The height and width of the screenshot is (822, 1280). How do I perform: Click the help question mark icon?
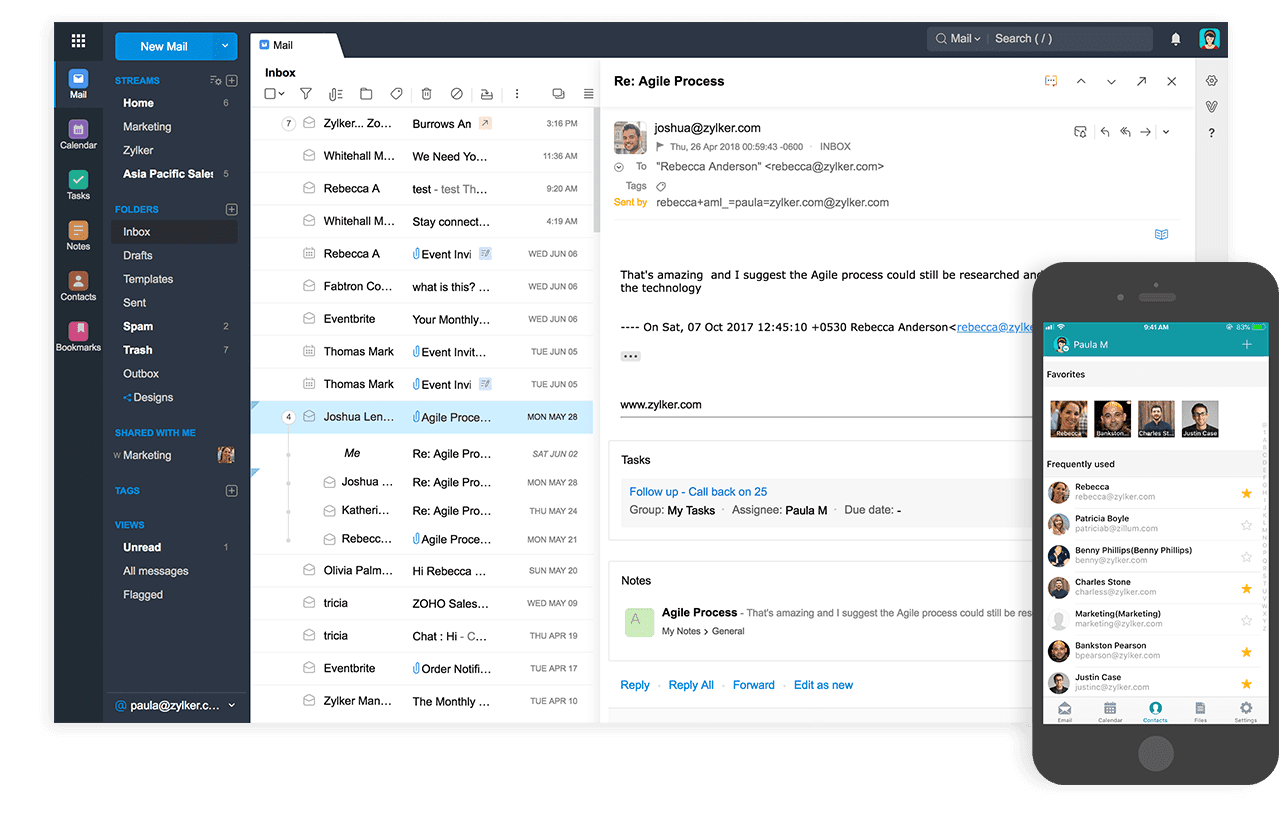pos(1211,133)
